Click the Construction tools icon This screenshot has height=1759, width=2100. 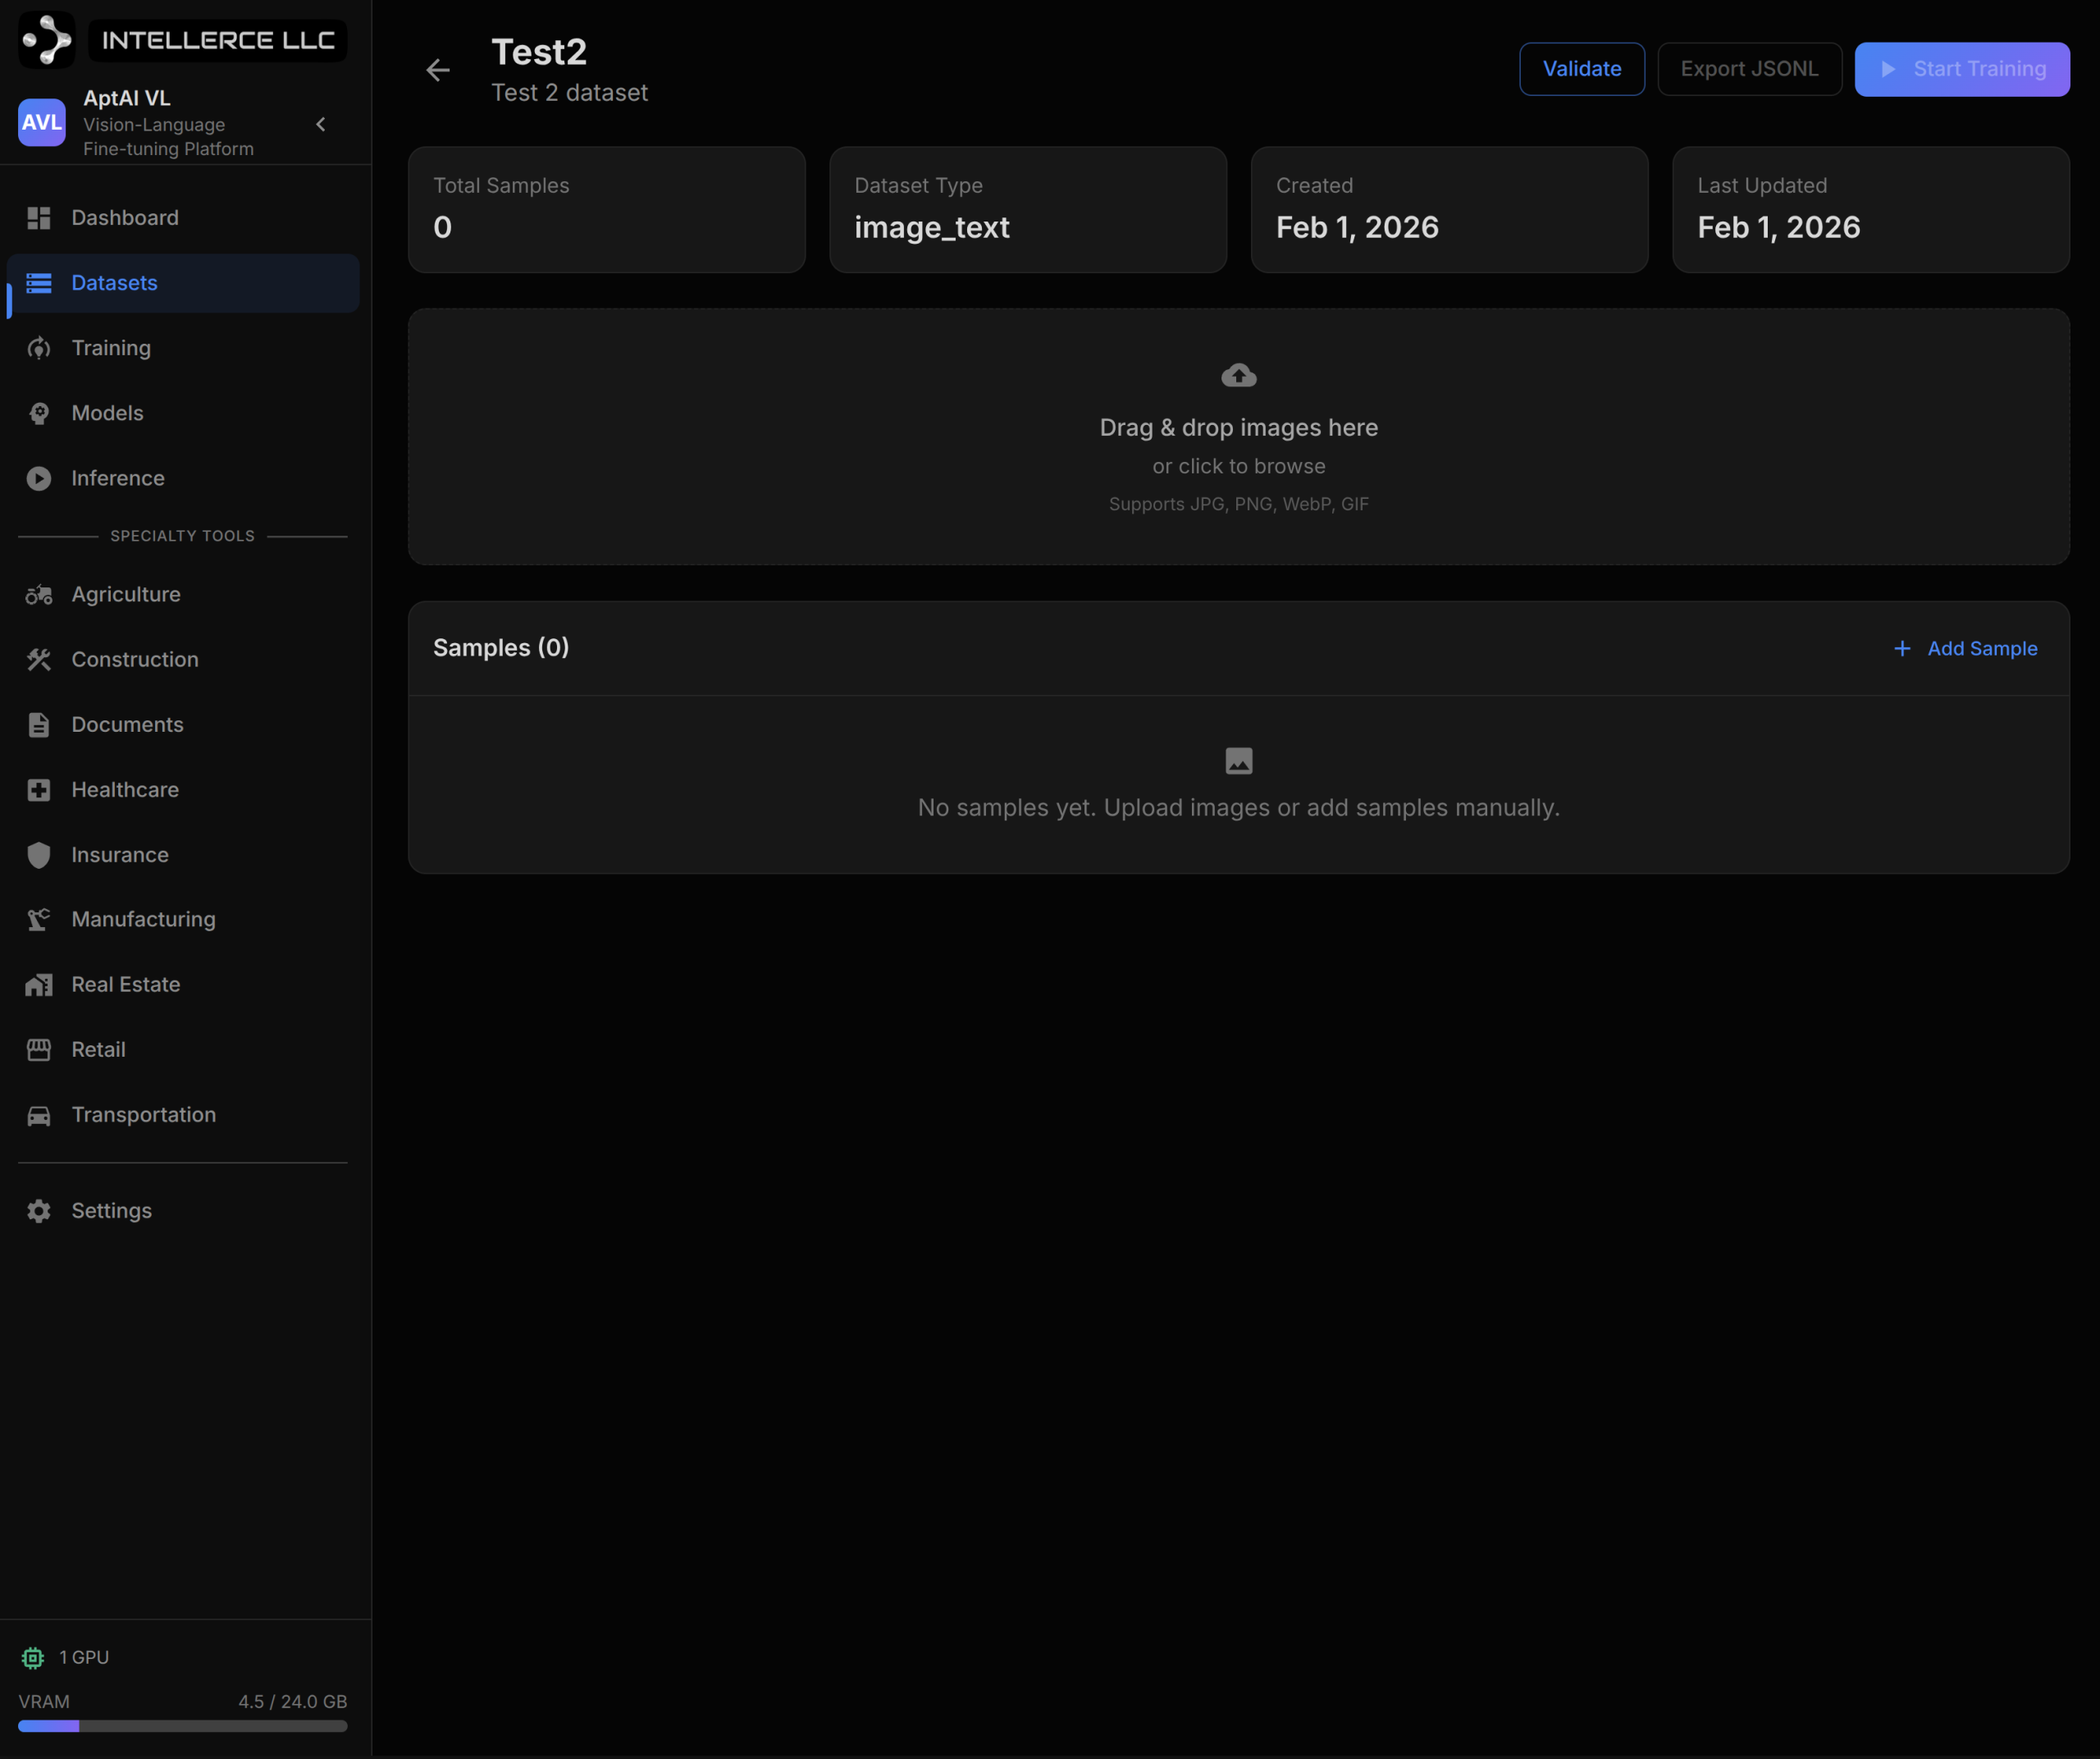click(39, 660)
